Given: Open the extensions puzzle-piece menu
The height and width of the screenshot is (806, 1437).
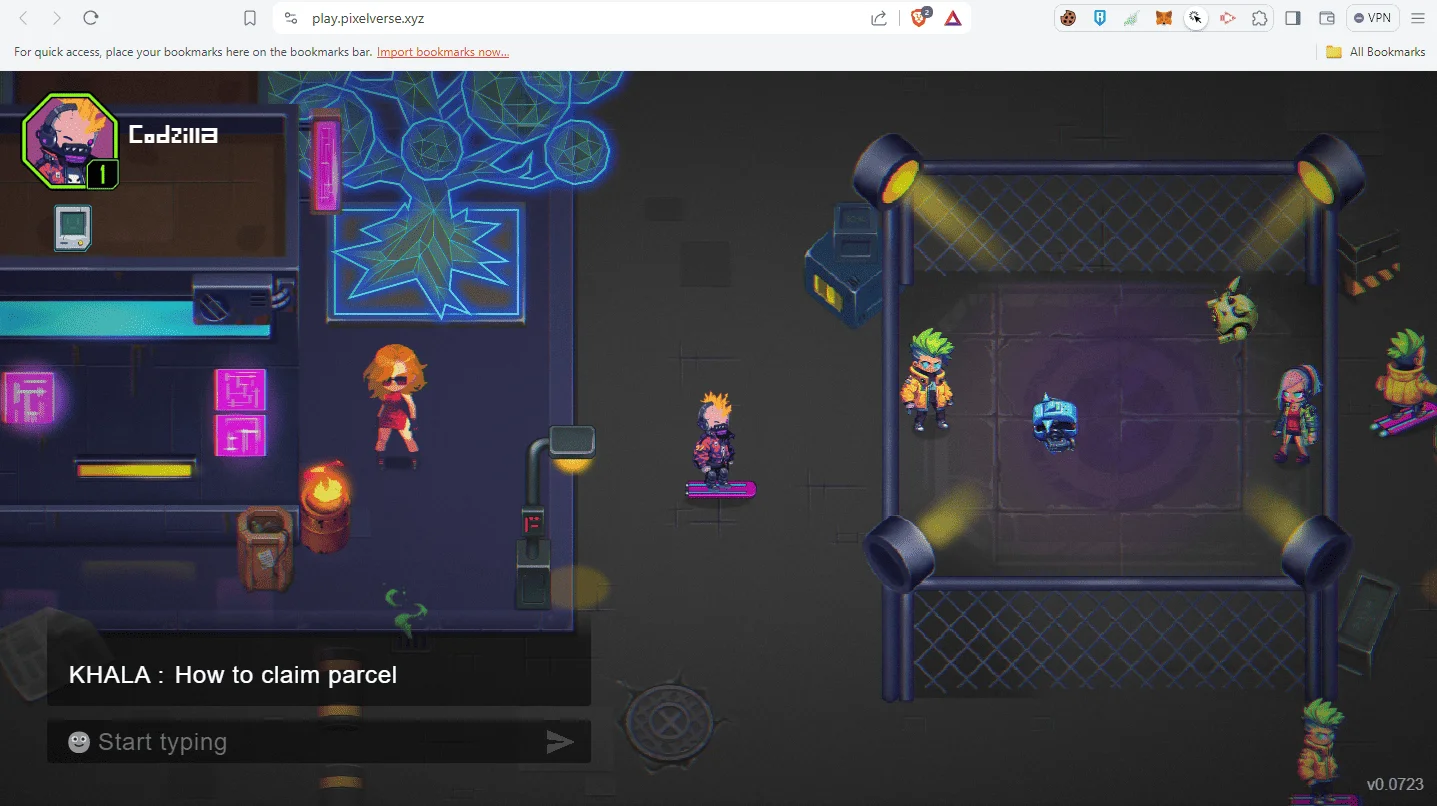Looking at the screenshot, I should pyautogui.click(x=1260, y=18).
